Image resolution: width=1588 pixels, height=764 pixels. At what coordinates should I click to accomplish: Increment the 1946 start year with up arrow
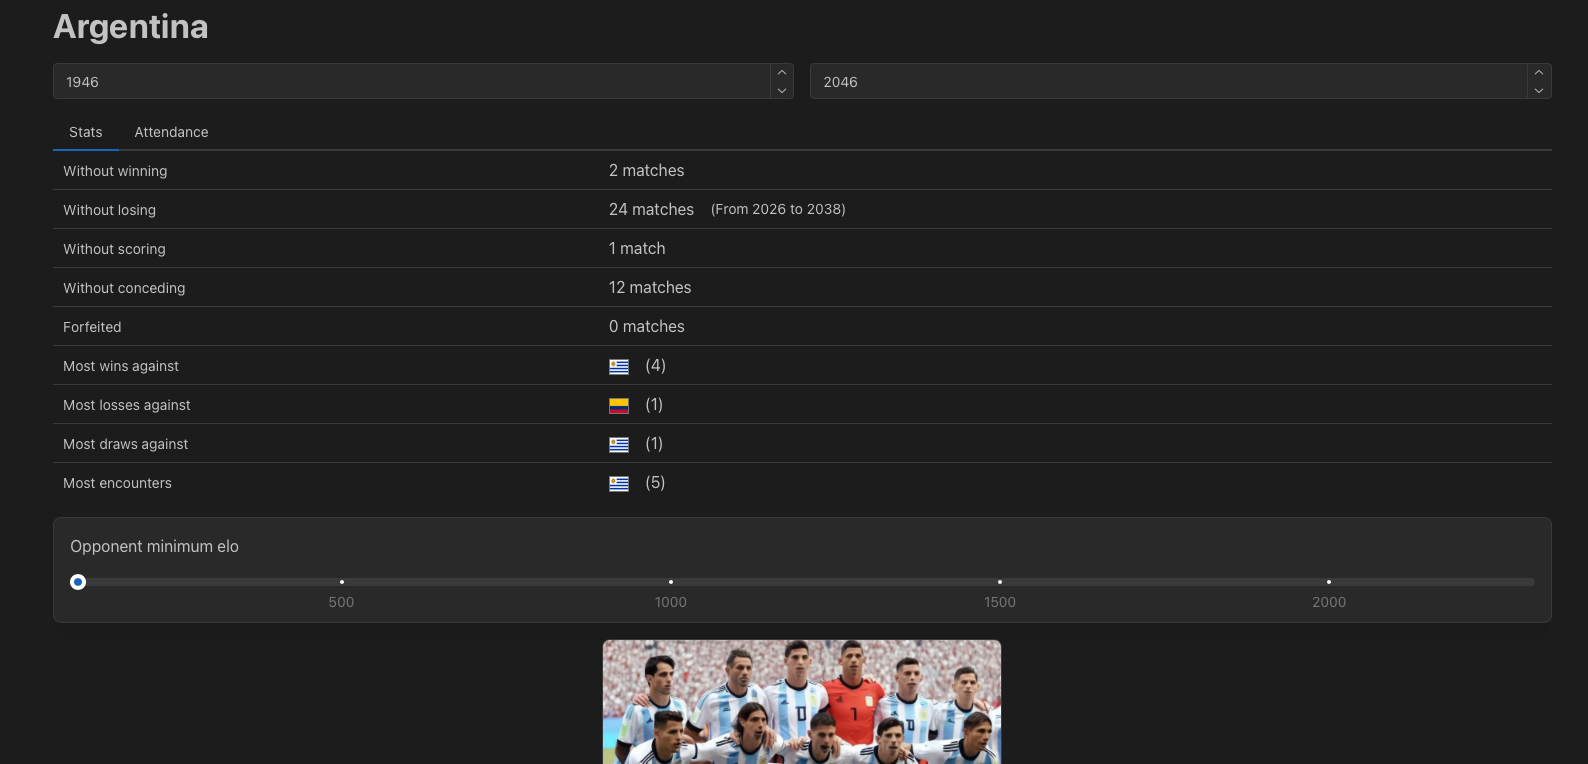click(782, 73)
